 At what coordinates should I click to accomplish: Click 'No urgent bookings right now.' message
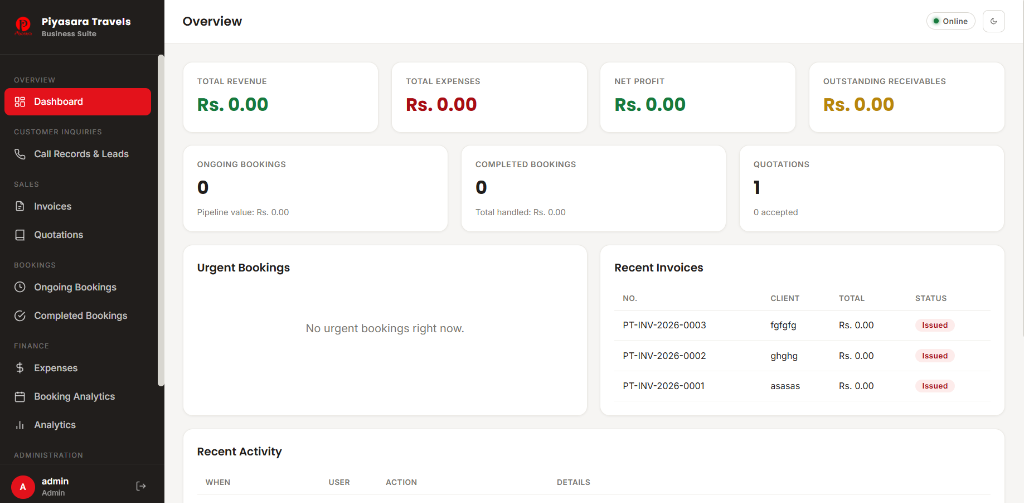[x=385, y=329]
